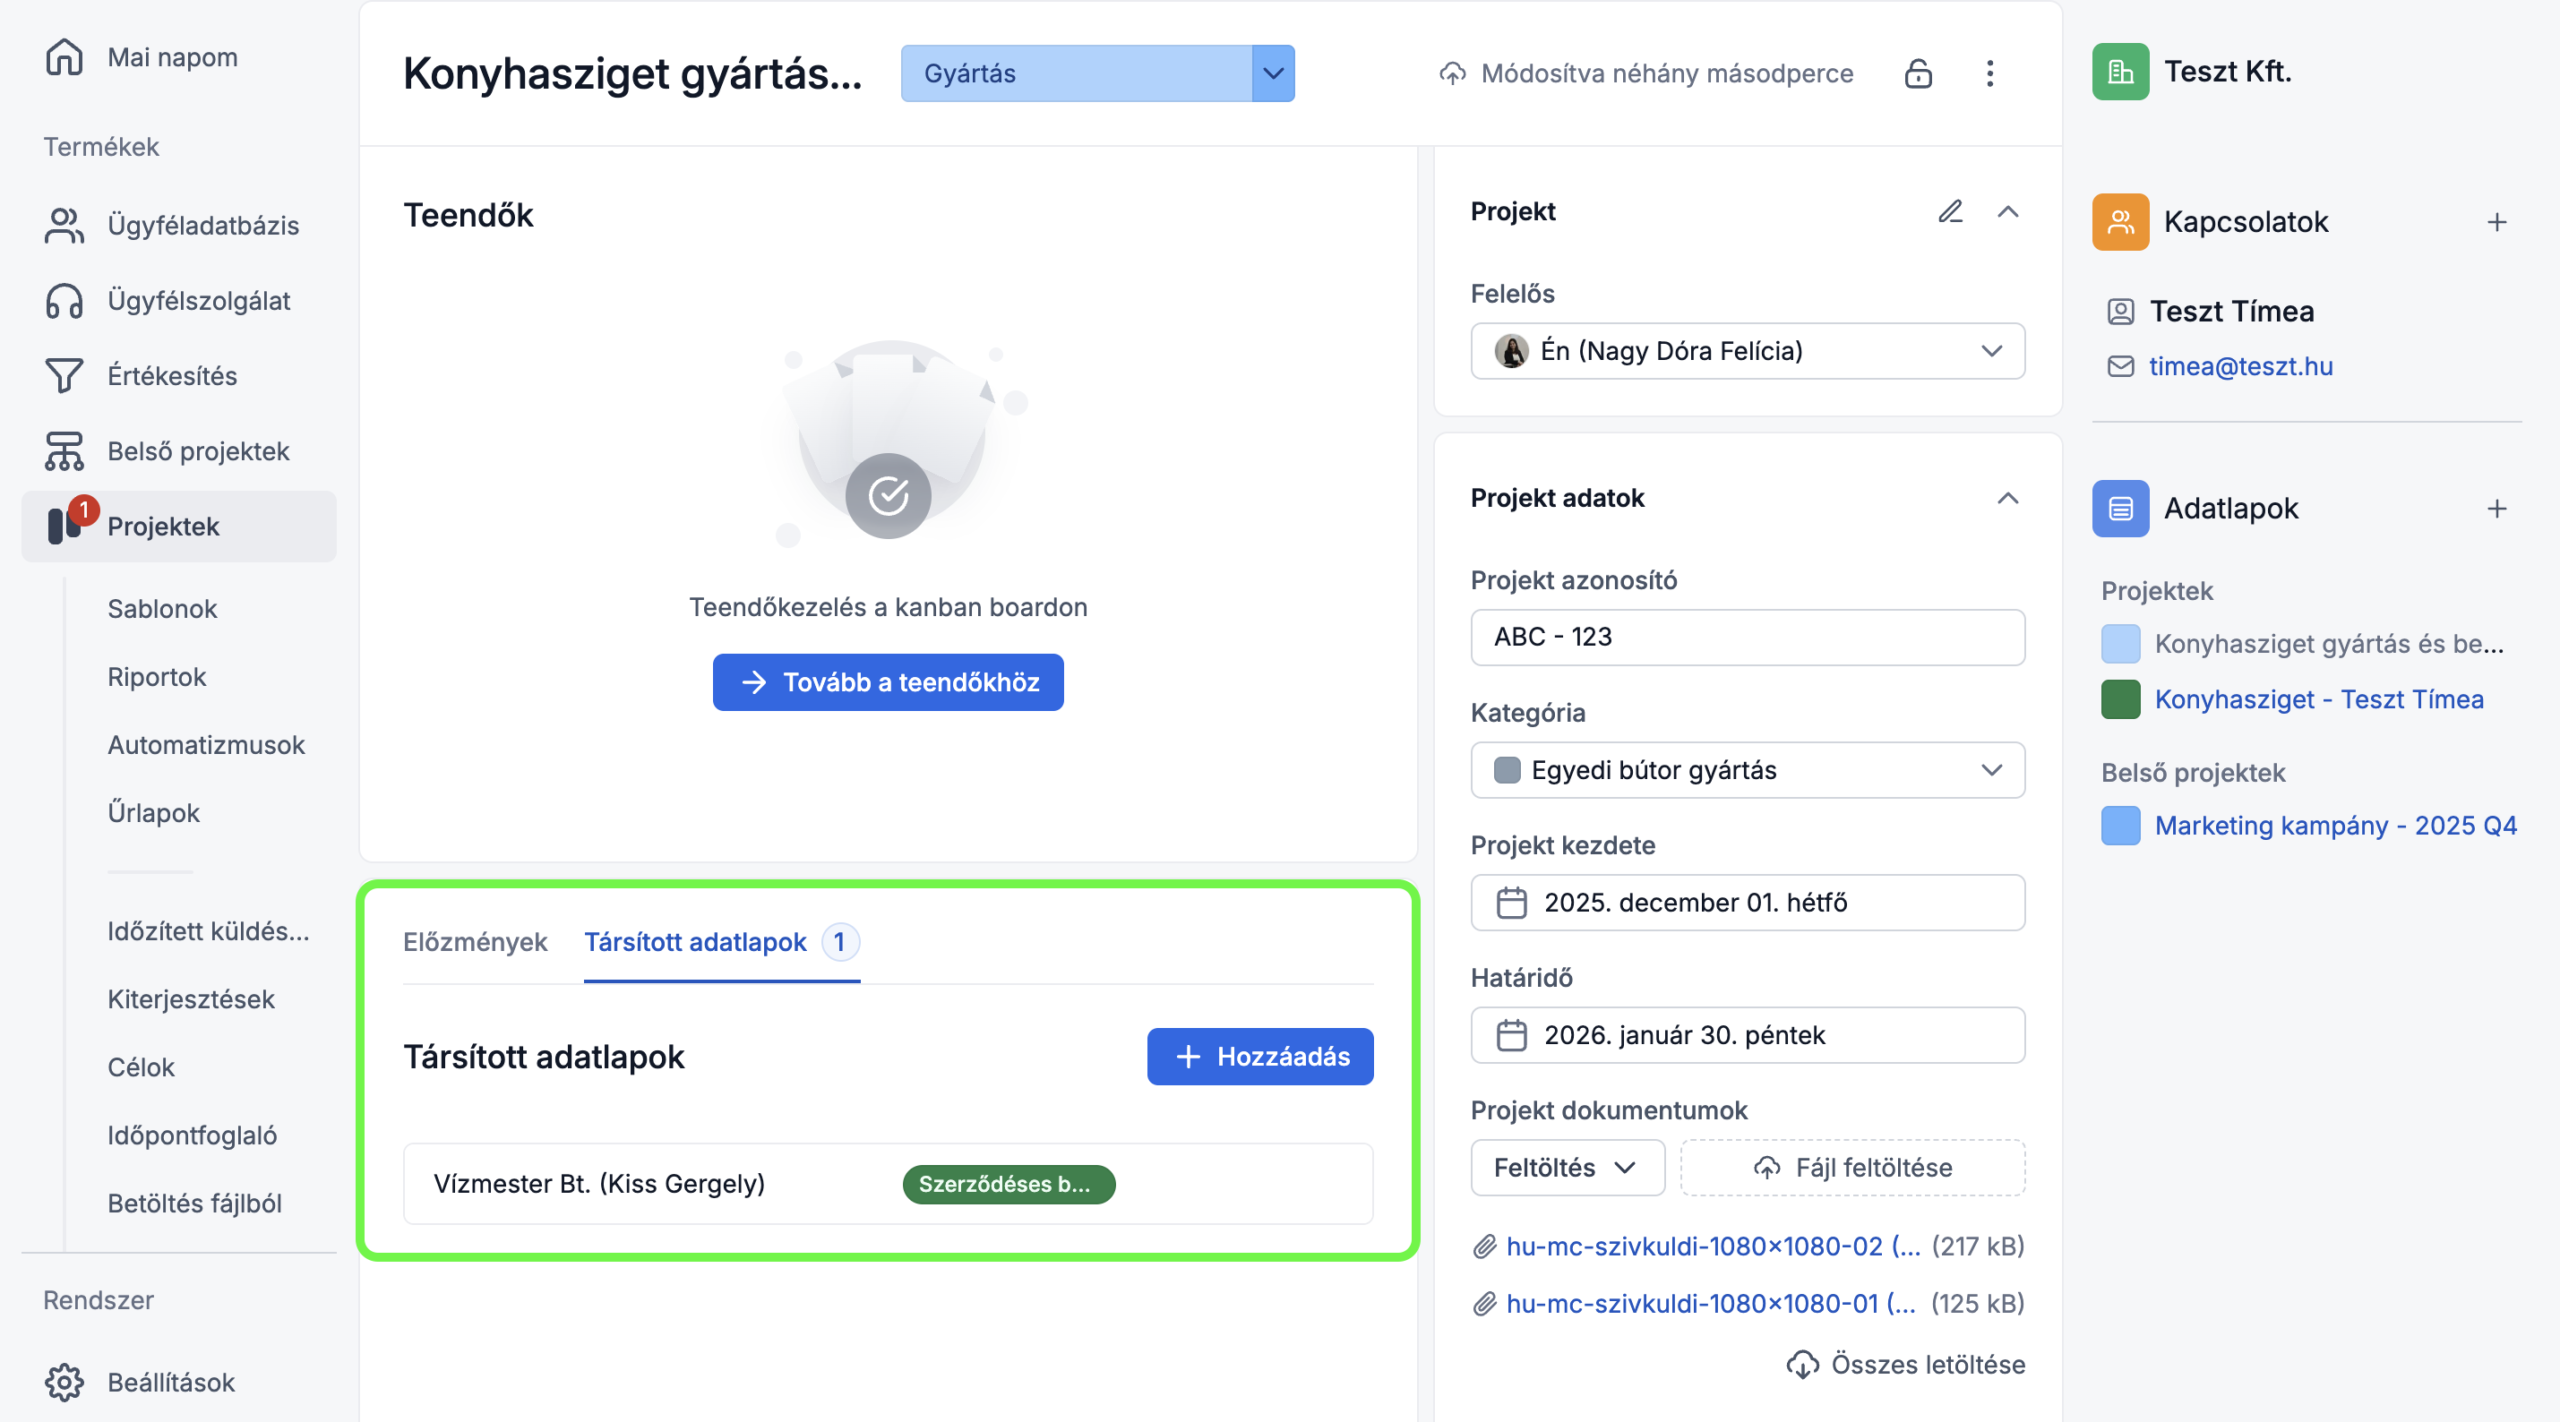Expand the Felelős assignee dropdown

tap(1991, 351)
